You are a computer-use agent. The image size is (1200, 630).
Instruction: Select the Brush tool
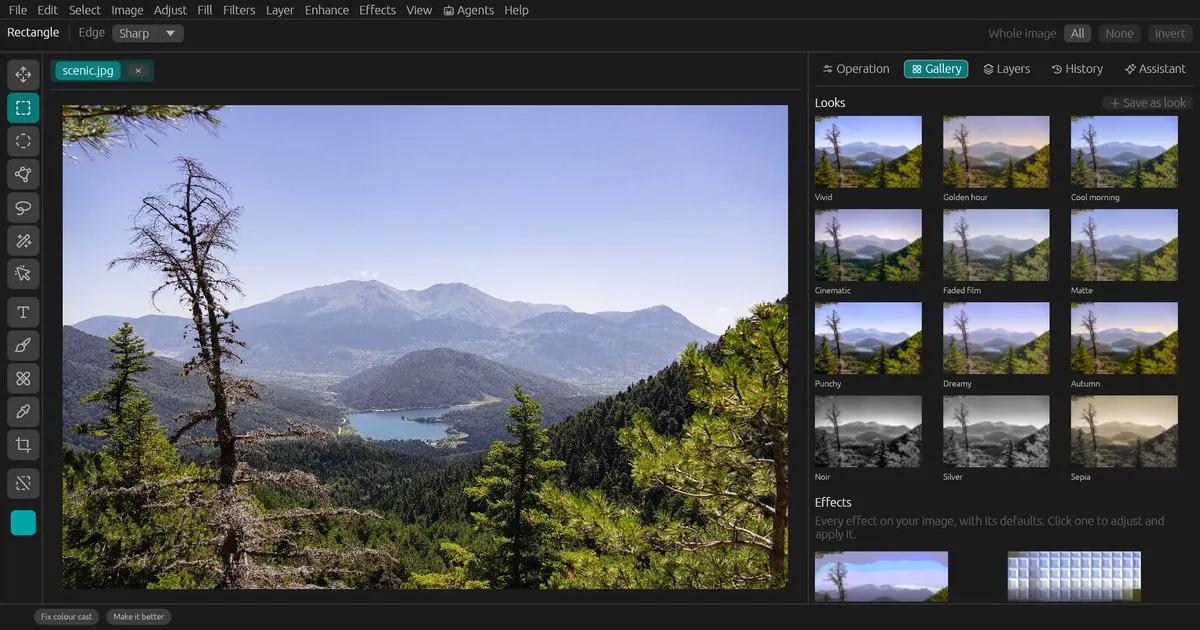(x=23, y=346)
